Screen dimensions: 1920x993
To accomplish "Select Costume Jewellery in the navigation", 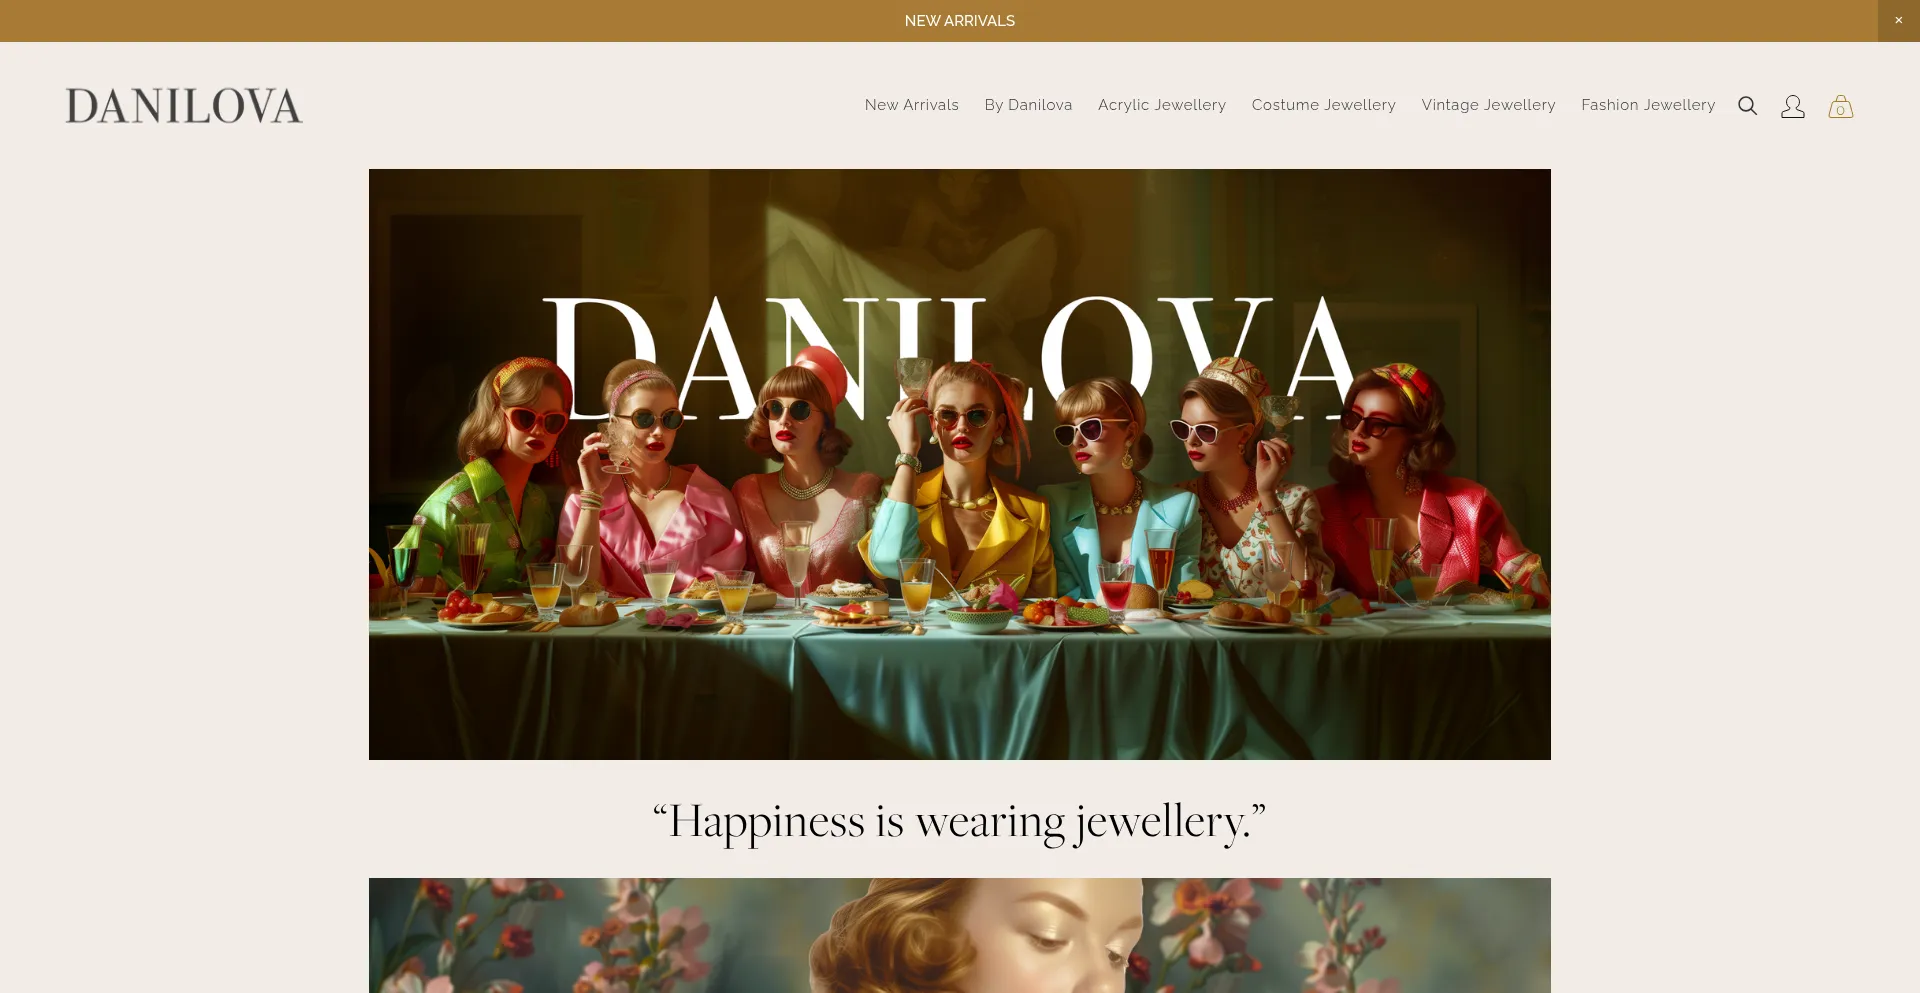I will pyautogui.click(x=1323, y=105).
